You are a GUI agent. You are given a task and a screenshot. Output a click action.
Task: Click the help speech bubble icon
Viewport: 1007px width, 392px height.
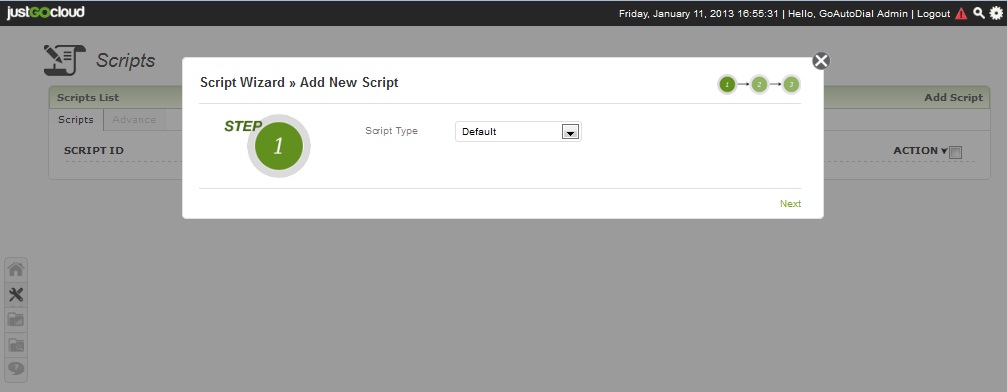16,369
